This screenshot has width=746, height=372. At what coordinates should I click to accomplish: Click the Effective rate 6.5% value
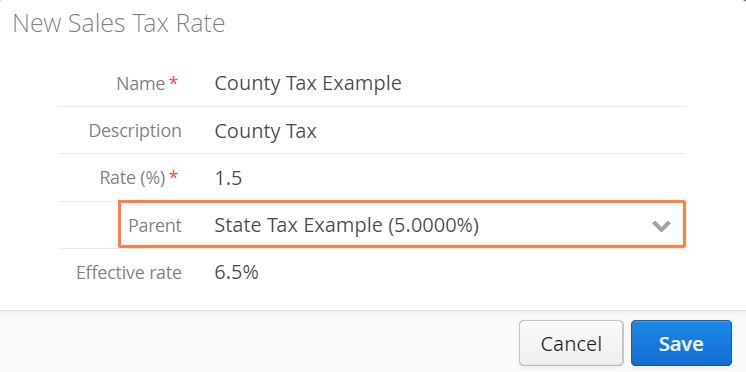pyautogui.click(x=236, y=273)
